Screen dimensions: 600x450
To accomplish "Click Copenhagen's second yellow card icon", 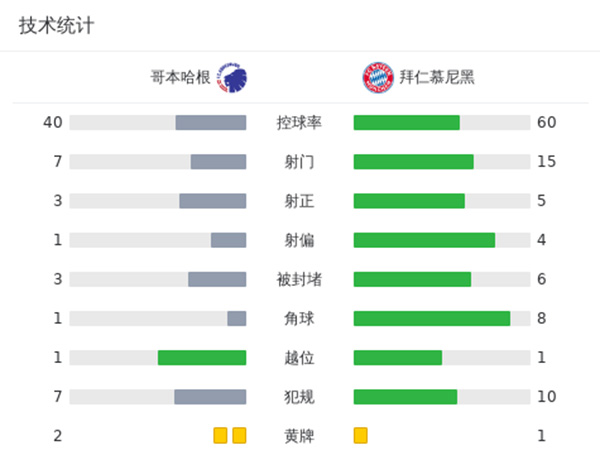I will coord(239,435).
